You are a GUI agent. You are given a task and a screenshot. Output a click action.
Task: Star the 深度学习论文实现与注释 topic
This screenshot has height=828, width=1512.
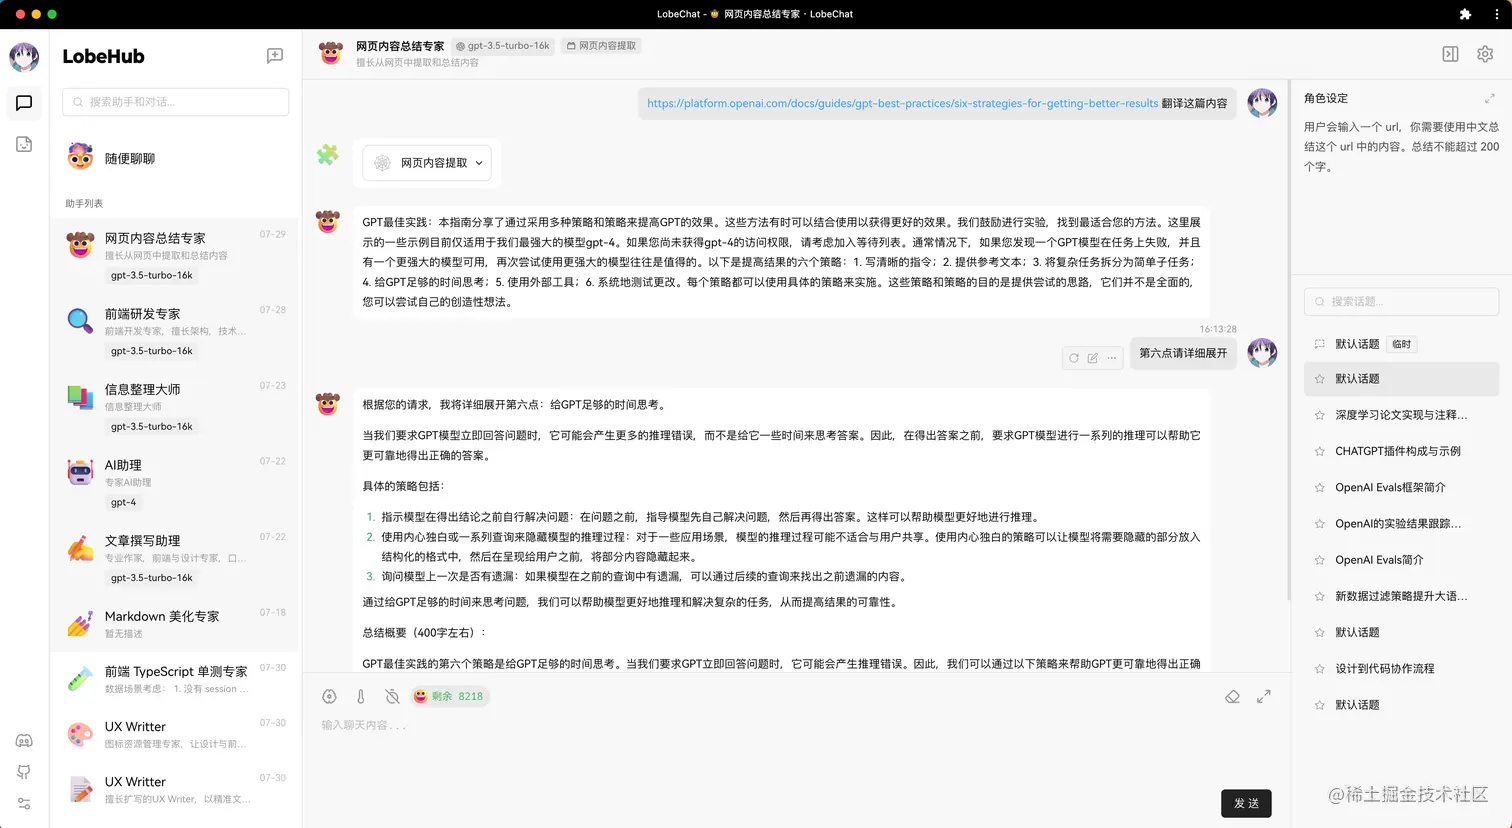click(1319, 415)
